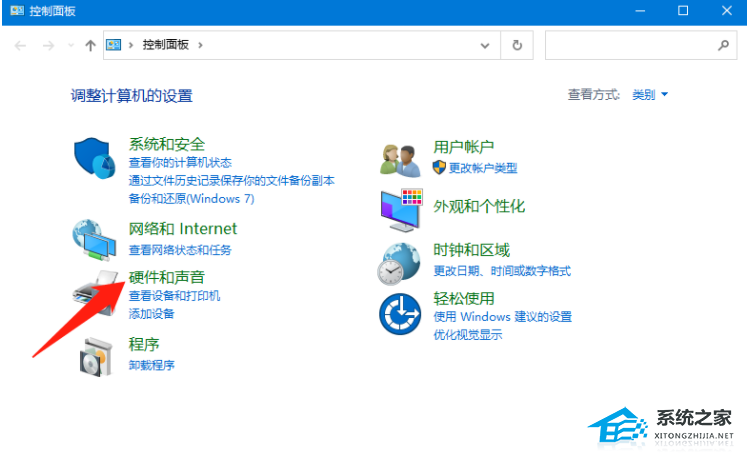749x454 pixels.
Task: Click 通过文件历史记录保存你的文件备份副本 link
Action: coord(232,181)
